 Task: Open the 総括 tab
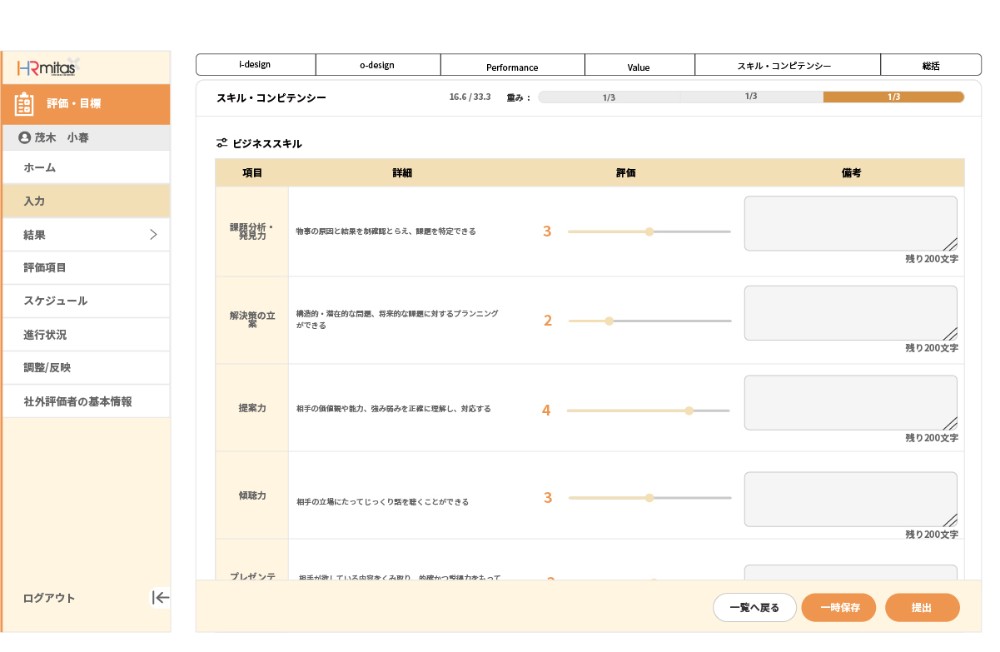click(930, 64)
